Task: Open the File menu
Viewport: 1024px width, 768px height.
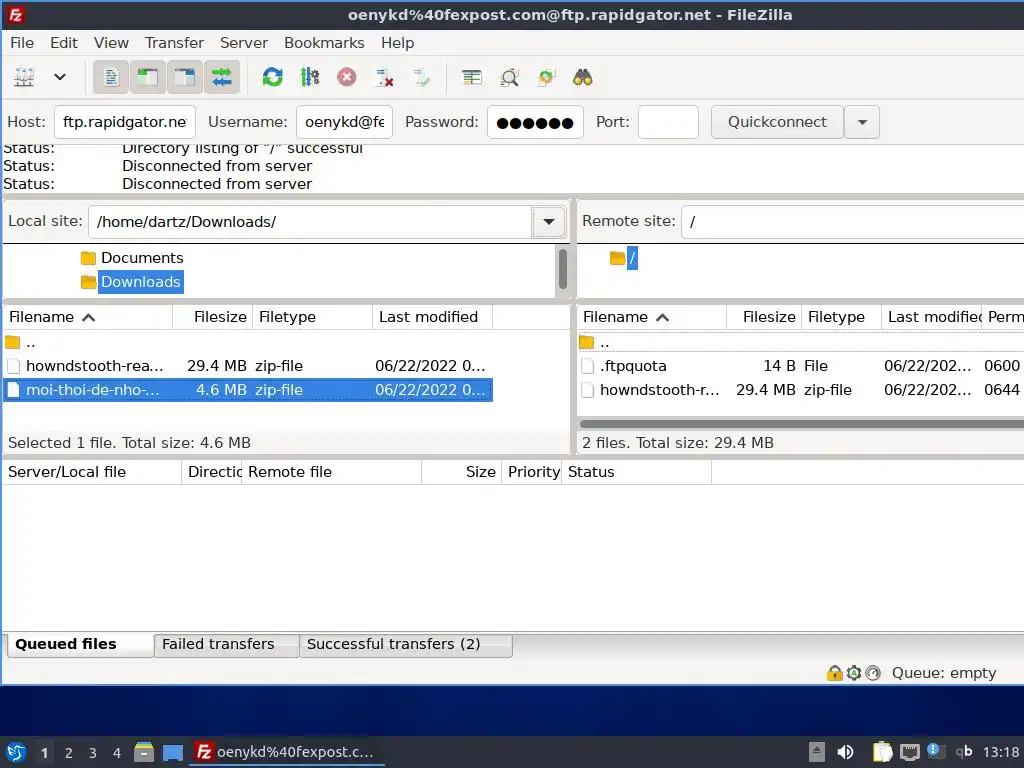Action: click(x=22, y=43)
